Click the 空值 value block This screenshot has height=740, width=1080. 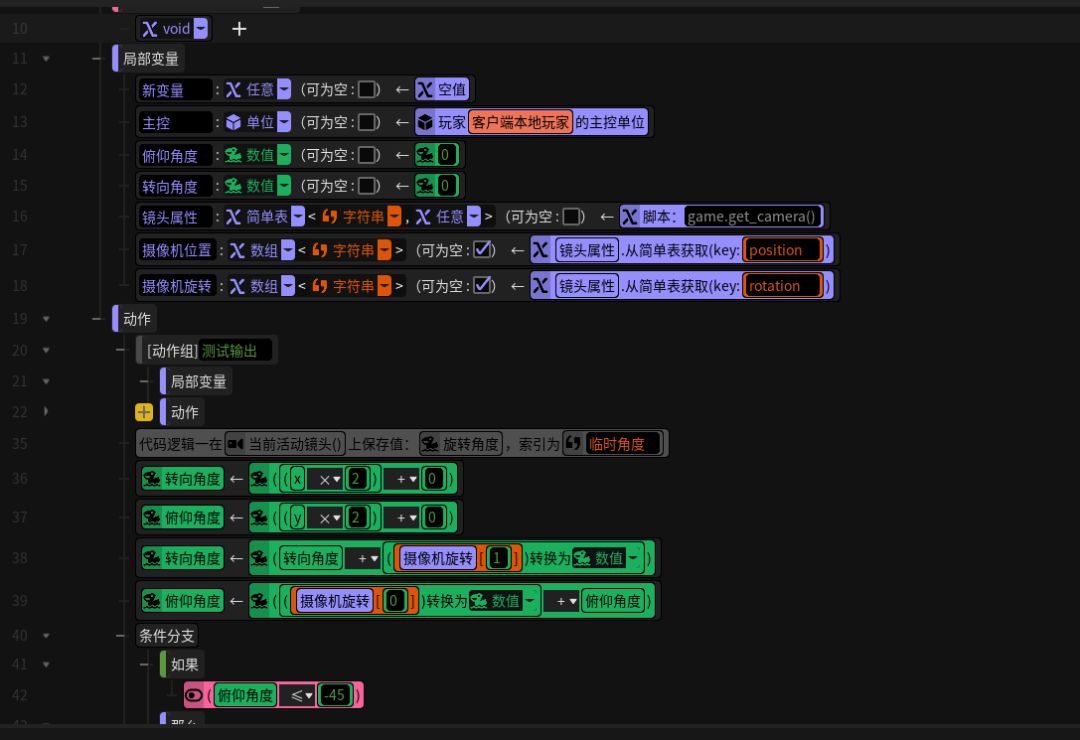(x=442, y=90)
